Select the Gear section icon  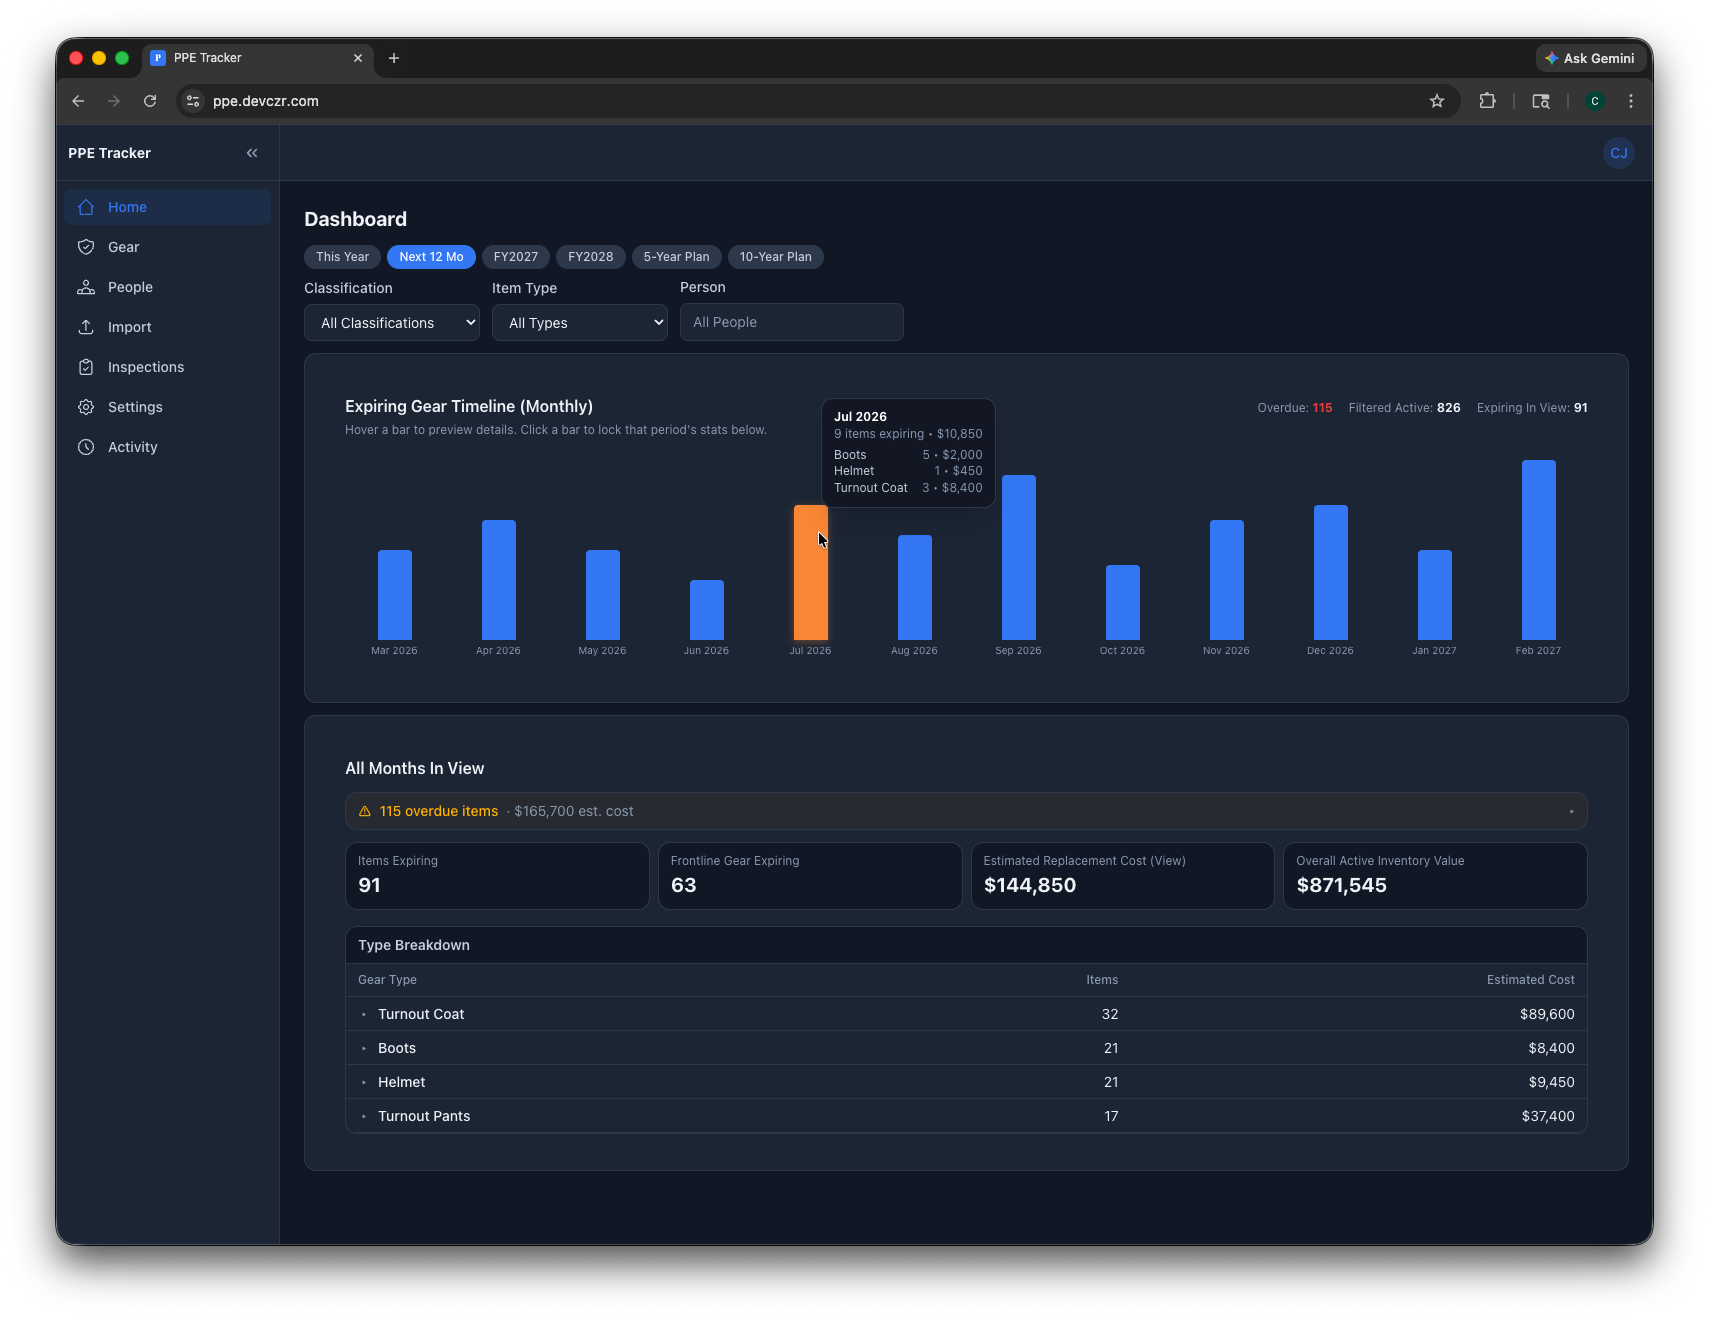click(x=87, y=247)
